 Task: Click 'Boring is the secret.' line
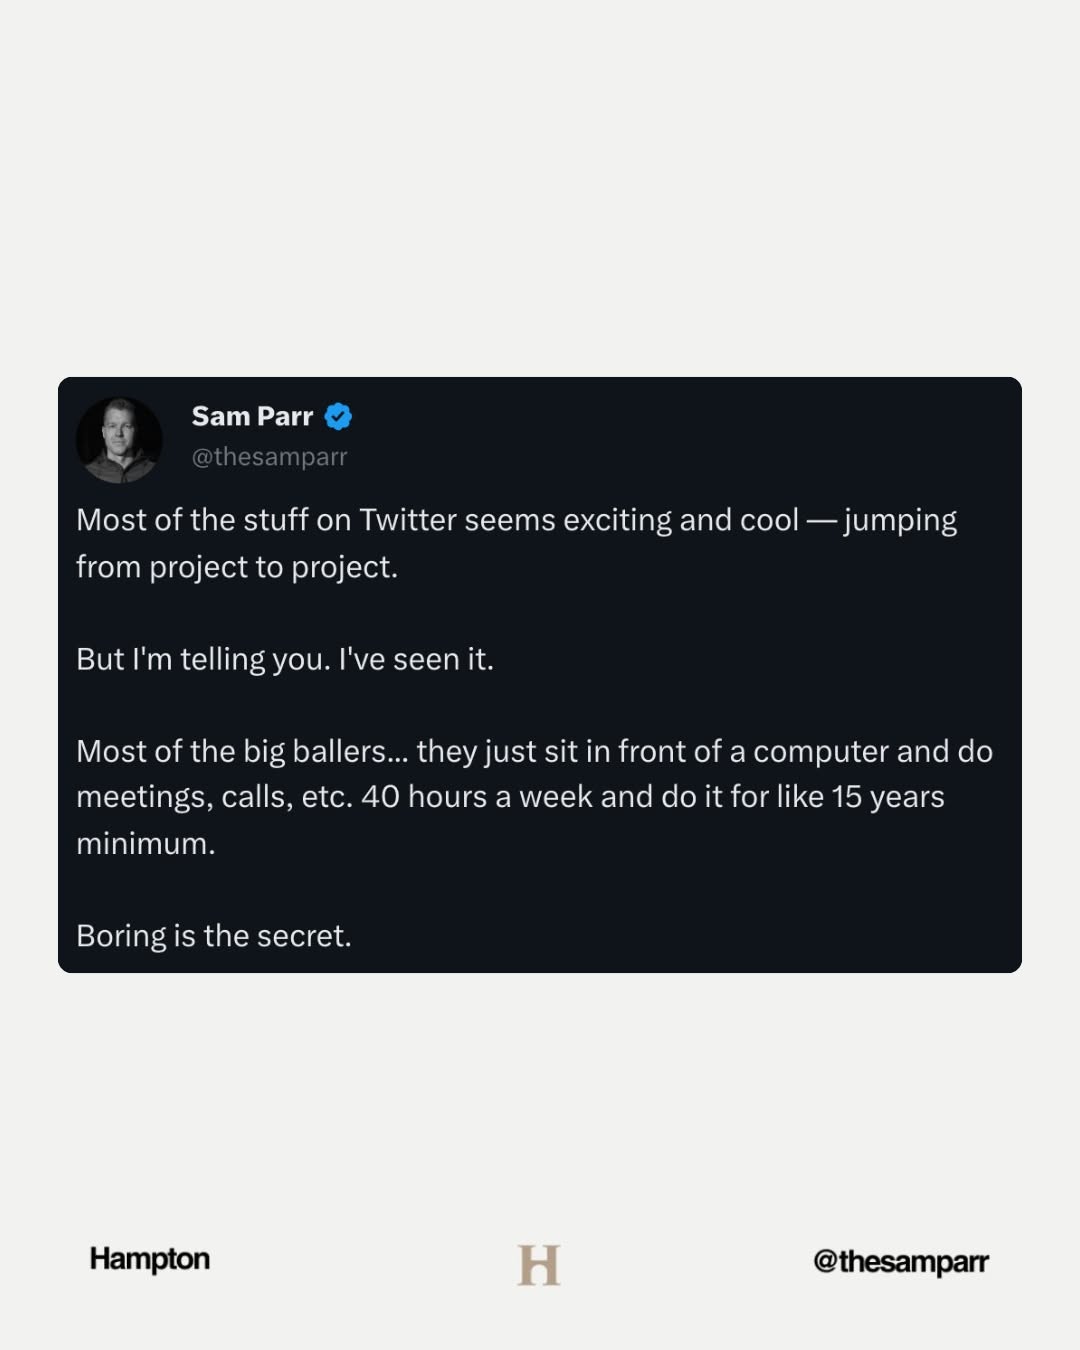coord(214,936)
